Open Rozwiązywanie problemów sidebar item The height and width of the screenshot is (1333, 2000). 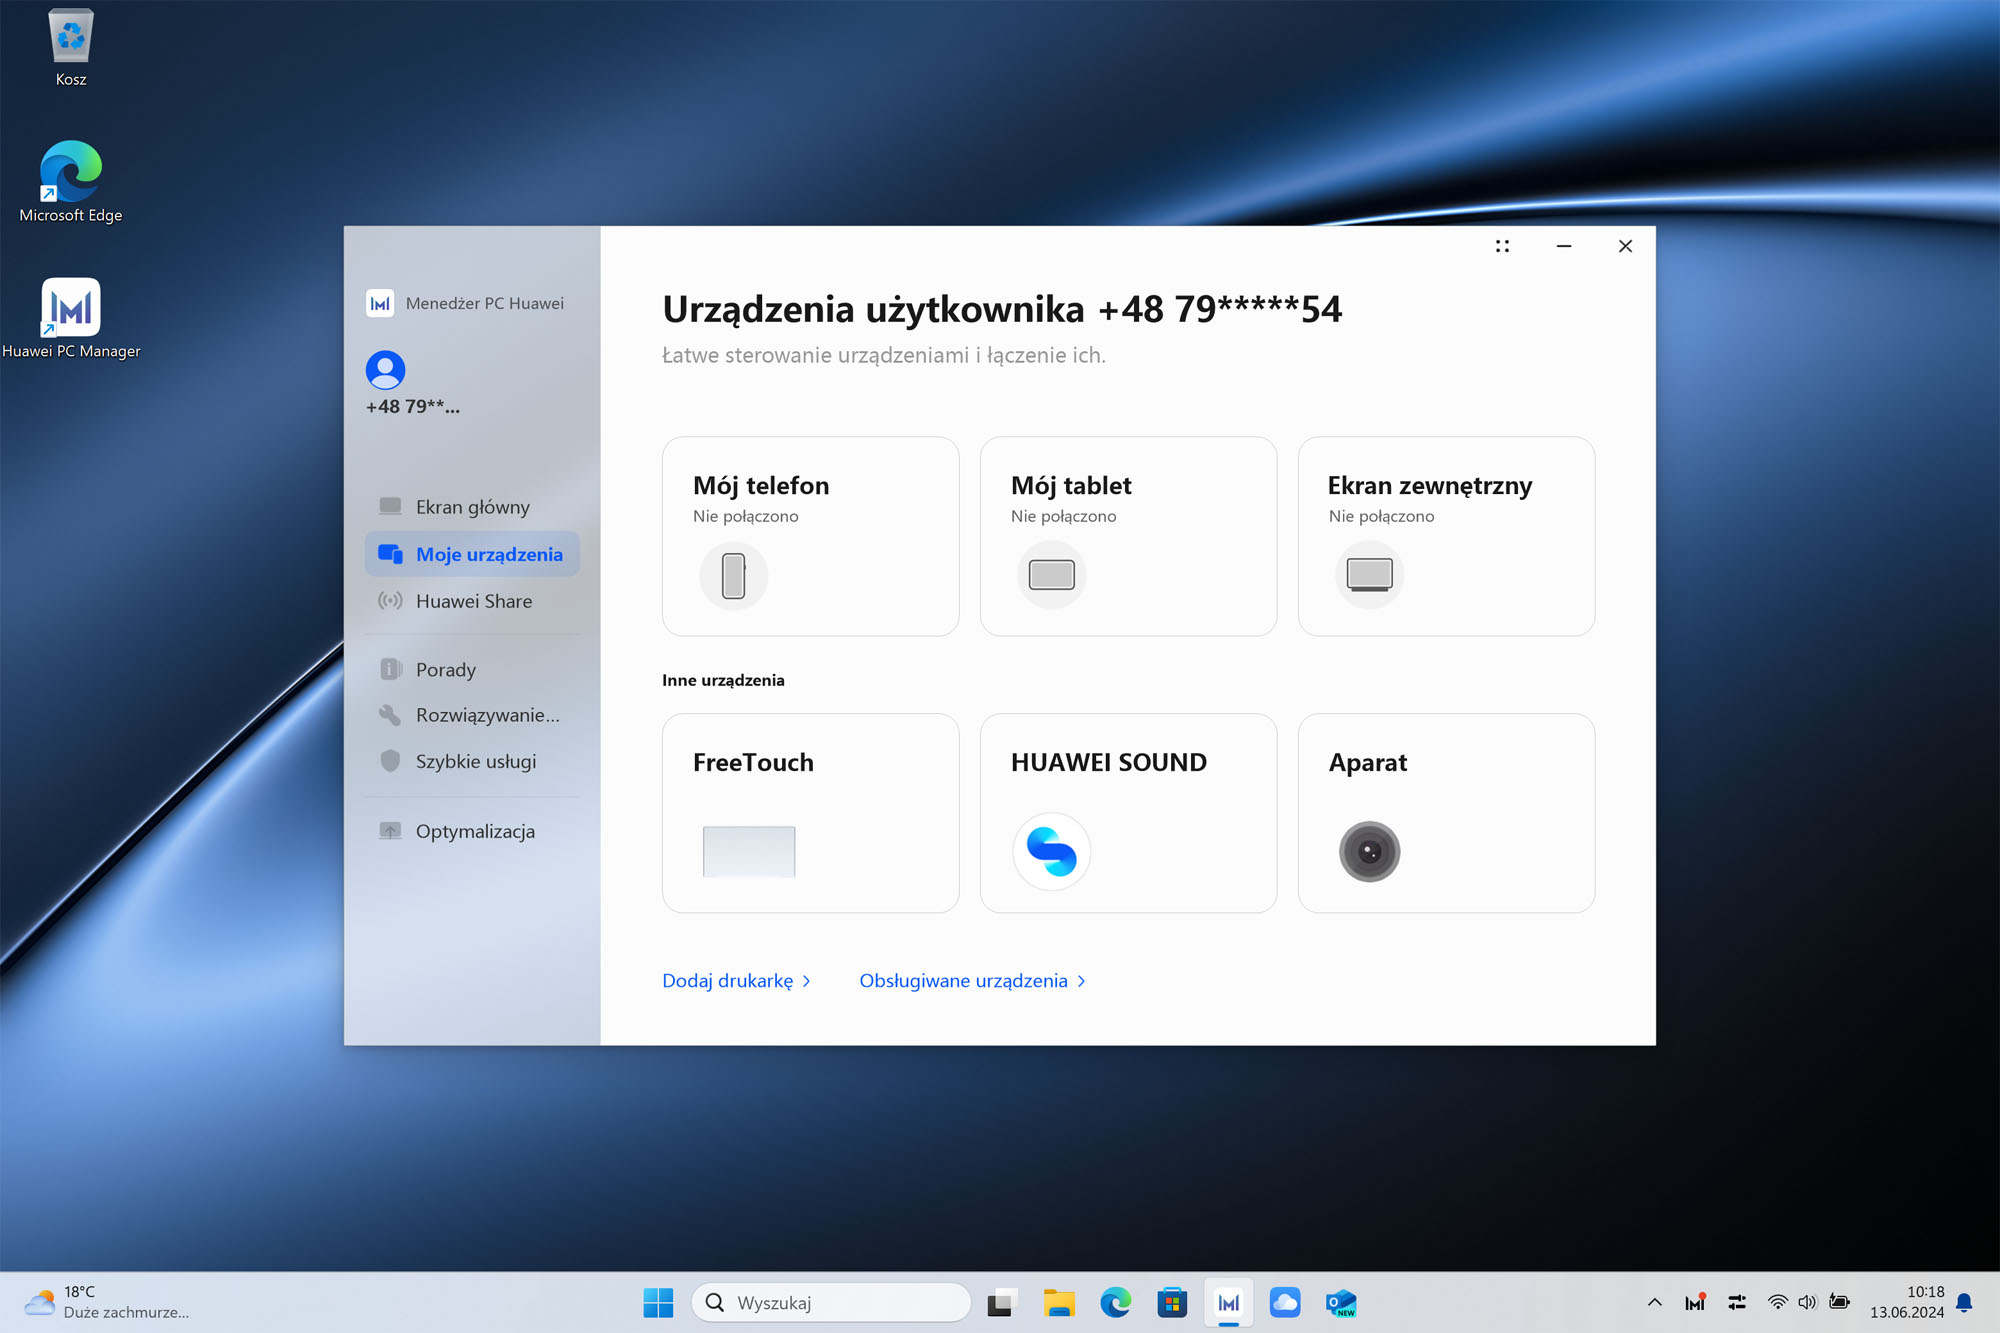[x=472, y=715]
